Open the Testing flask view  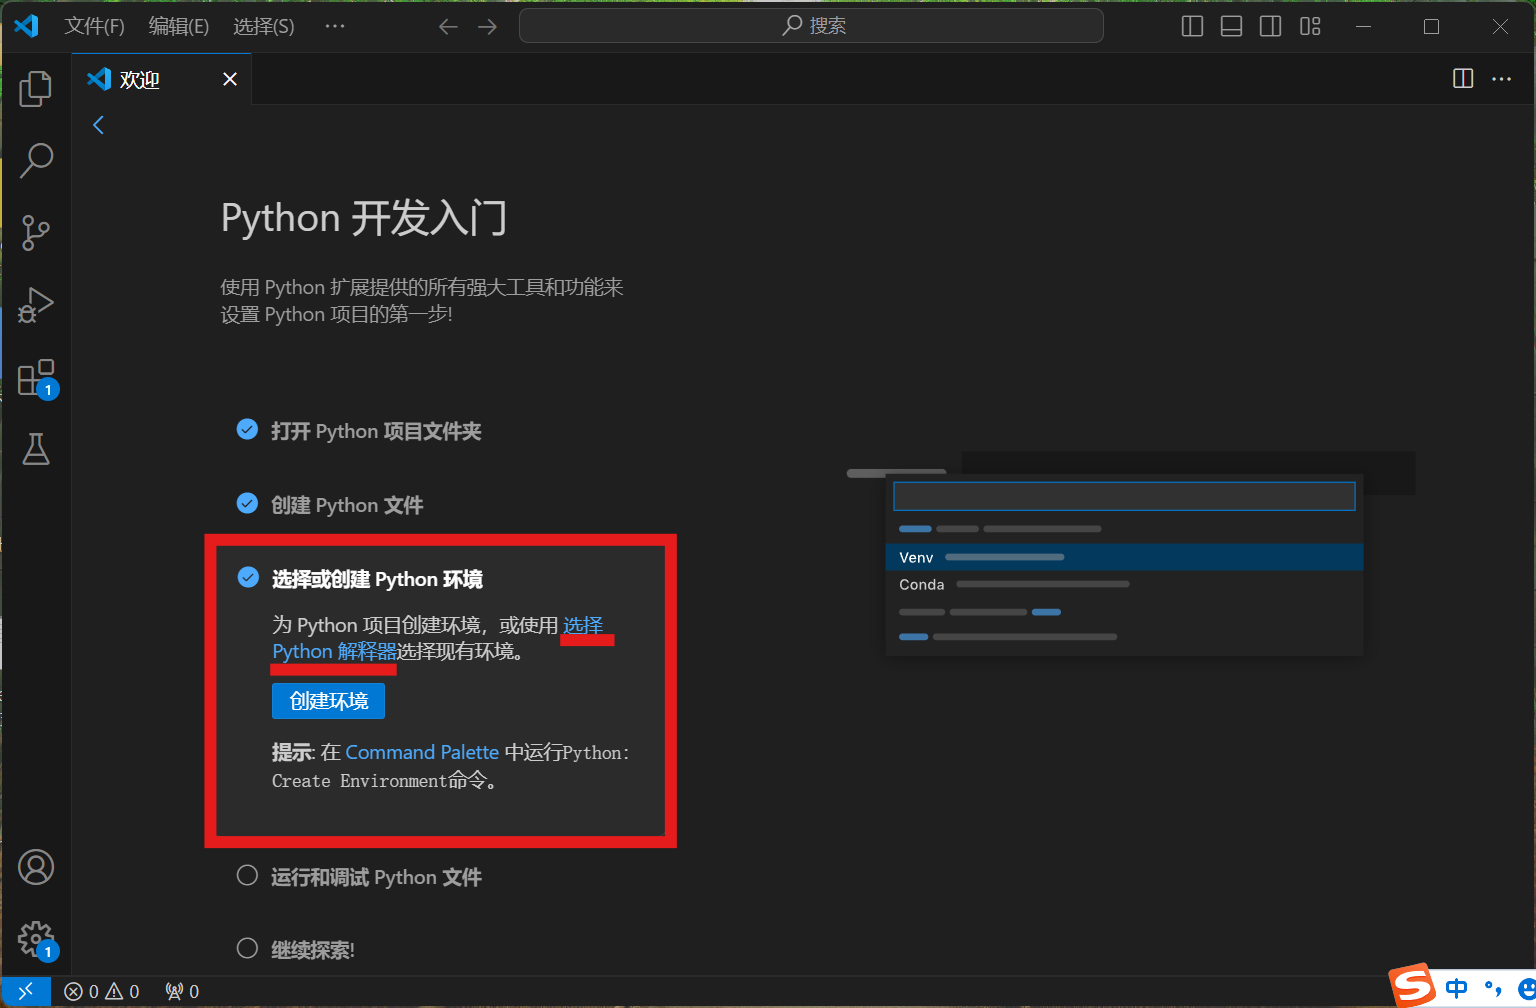tap(36, 449)
